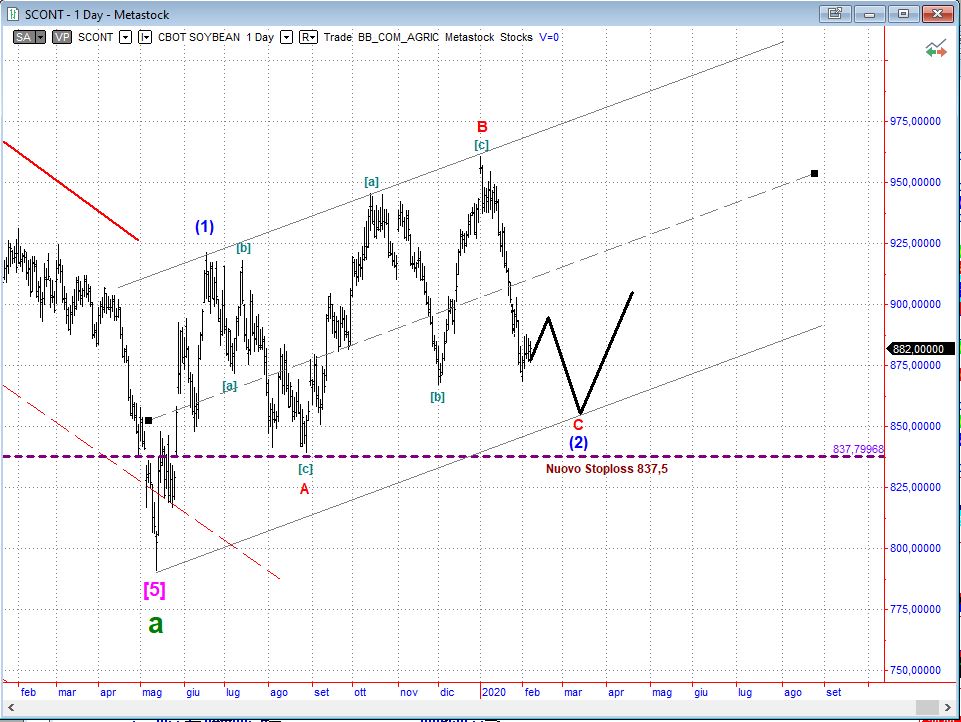Click the chart document icon in title bar
This screenshot has height=722, width=961.
click(x=13, y=14)
